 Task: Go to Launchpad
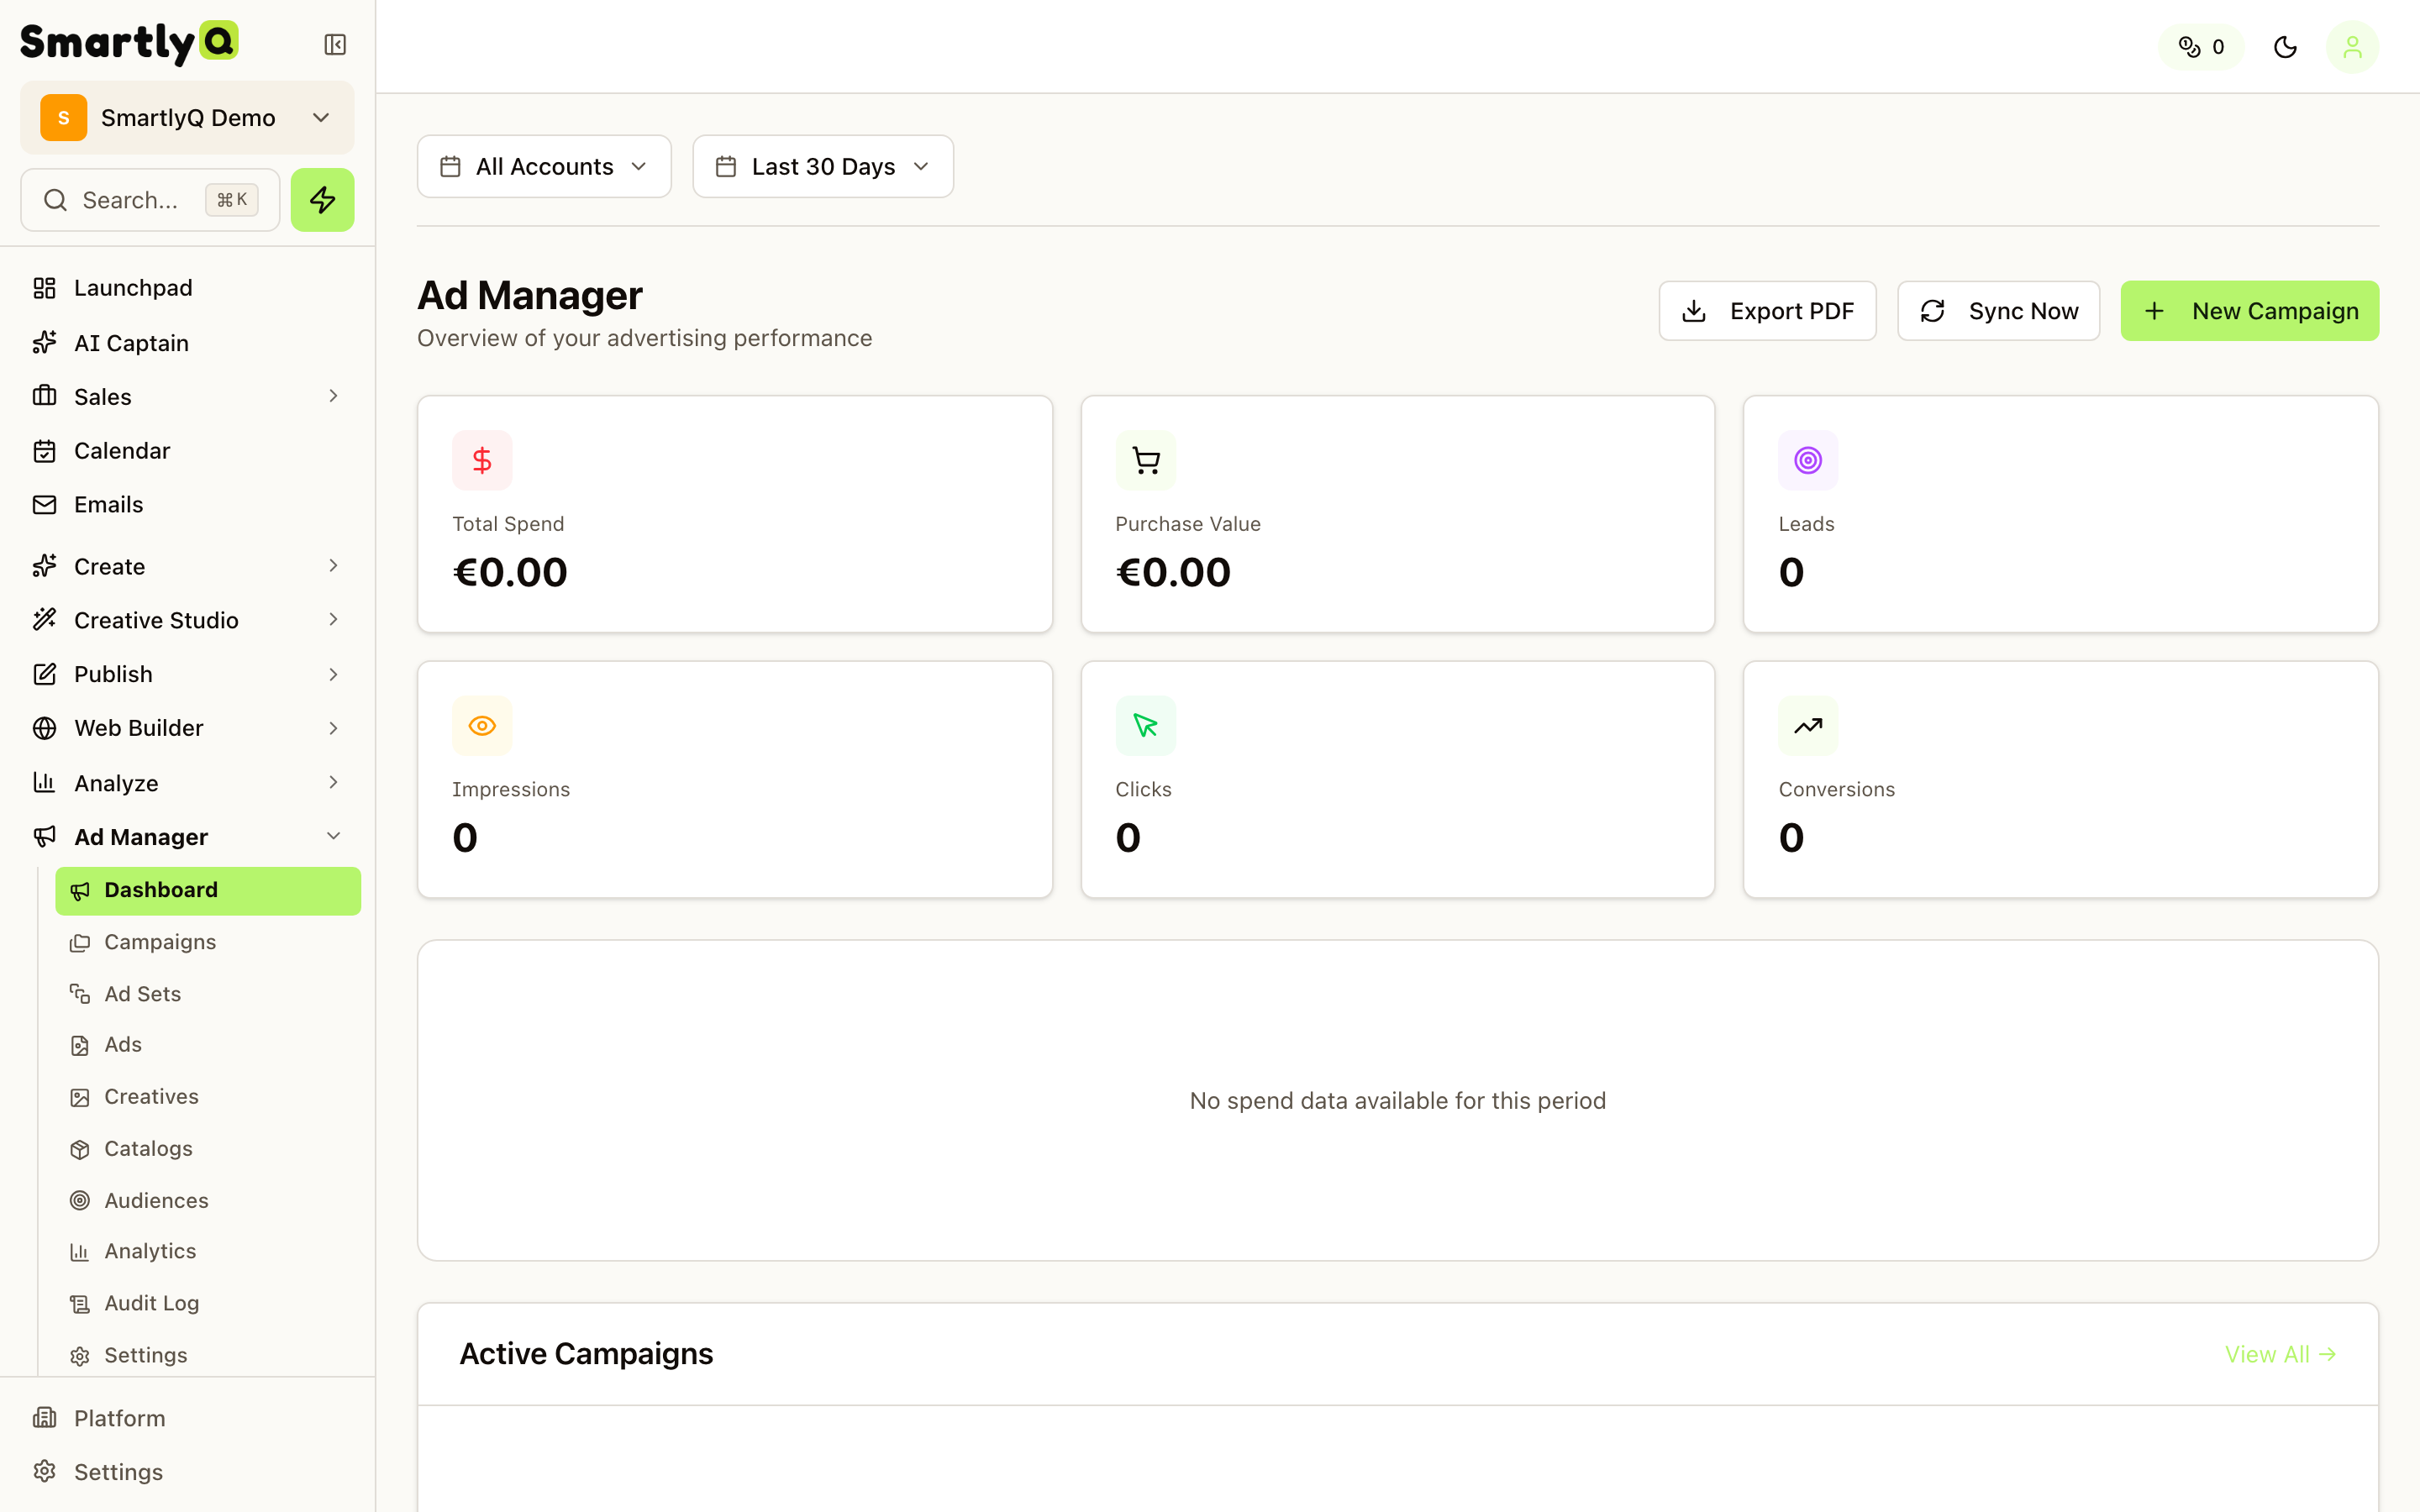pos(187,288)
